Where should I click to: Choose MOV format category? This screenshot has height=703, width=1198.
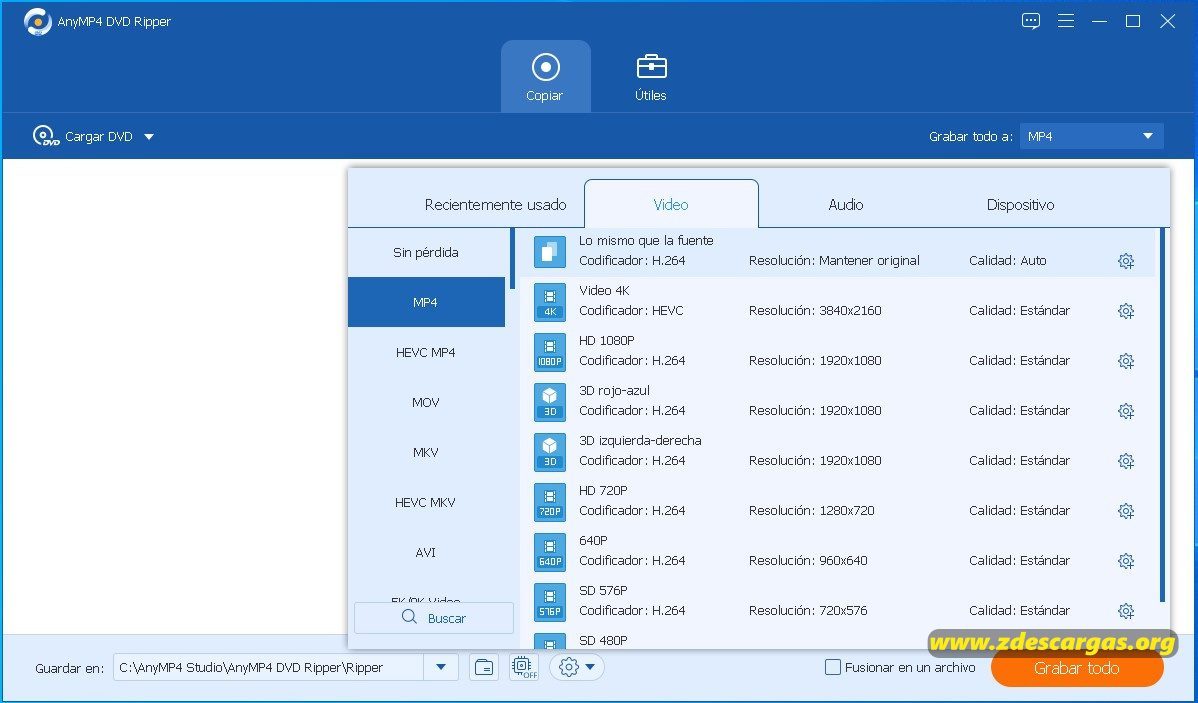click(x=426, y=402)
